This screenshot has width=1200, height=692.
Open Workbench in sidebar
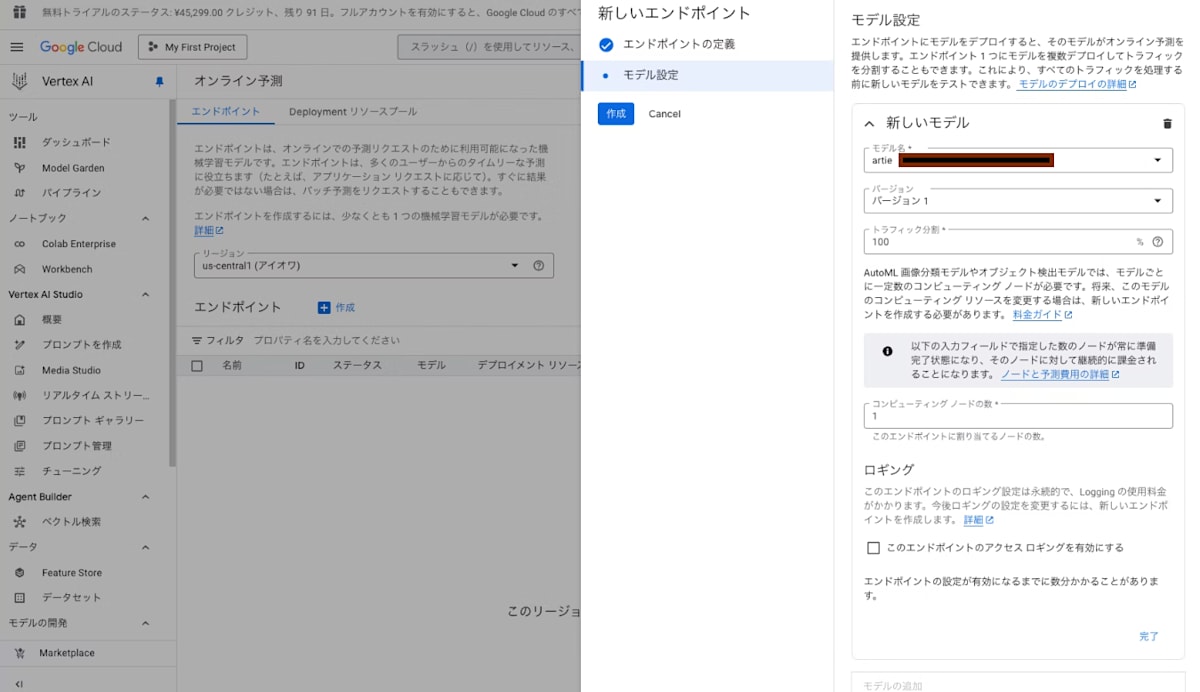pos(67,269)
